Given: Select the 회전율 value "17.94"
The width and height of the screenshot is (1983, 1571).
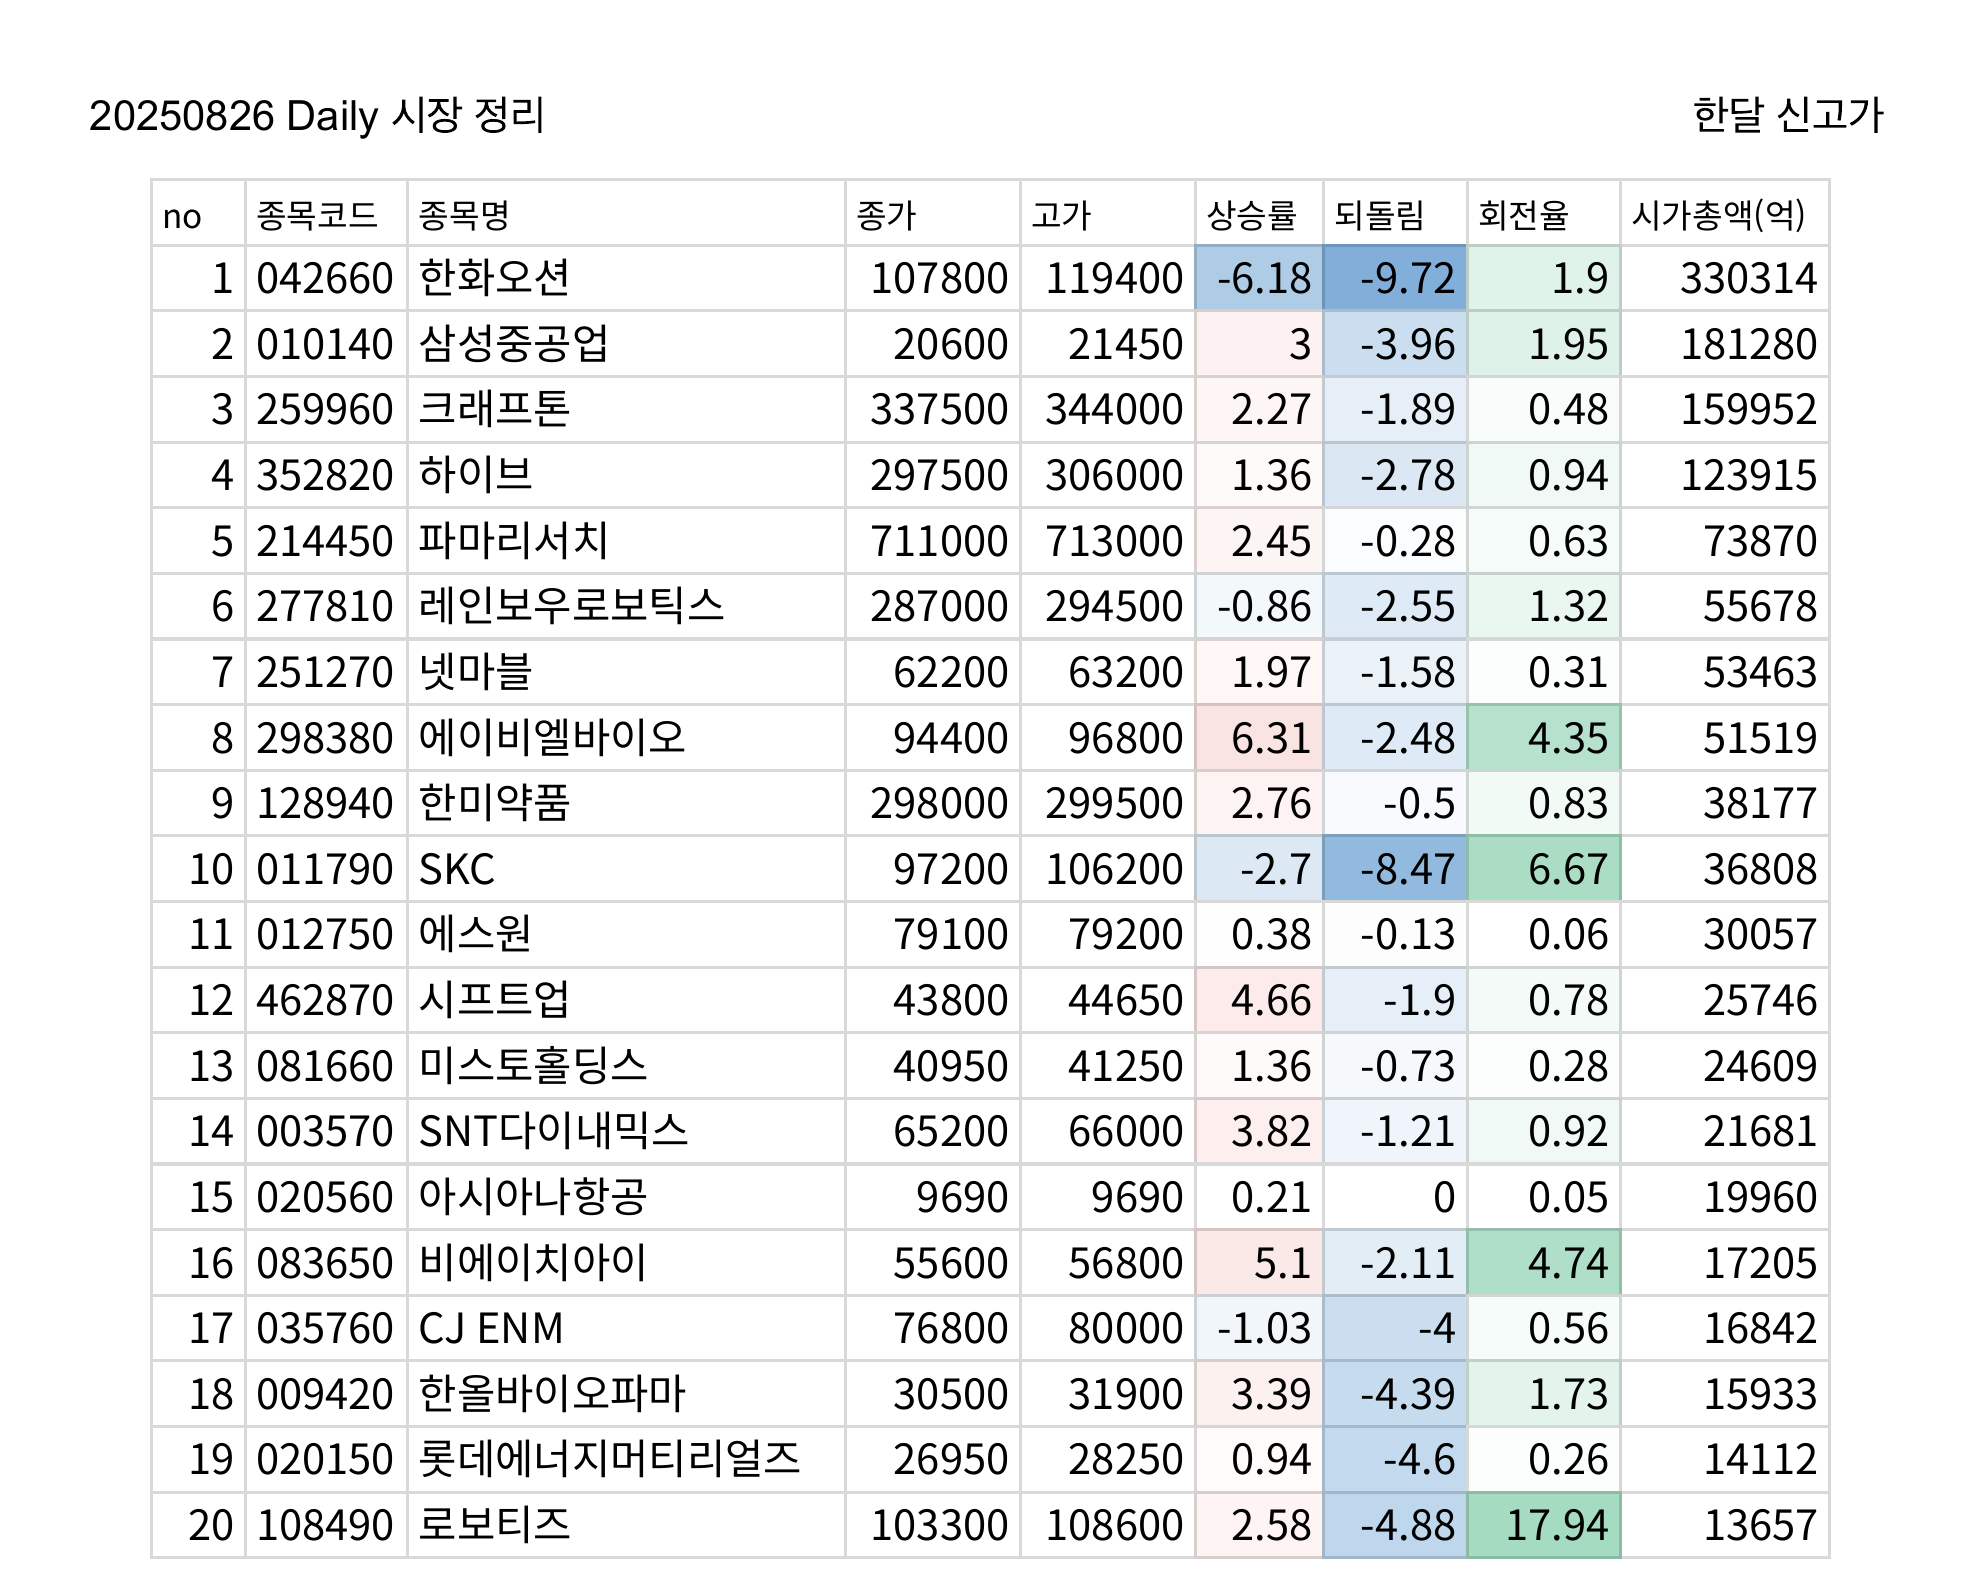Looking at the screenshot, I should [1557, 1526].
